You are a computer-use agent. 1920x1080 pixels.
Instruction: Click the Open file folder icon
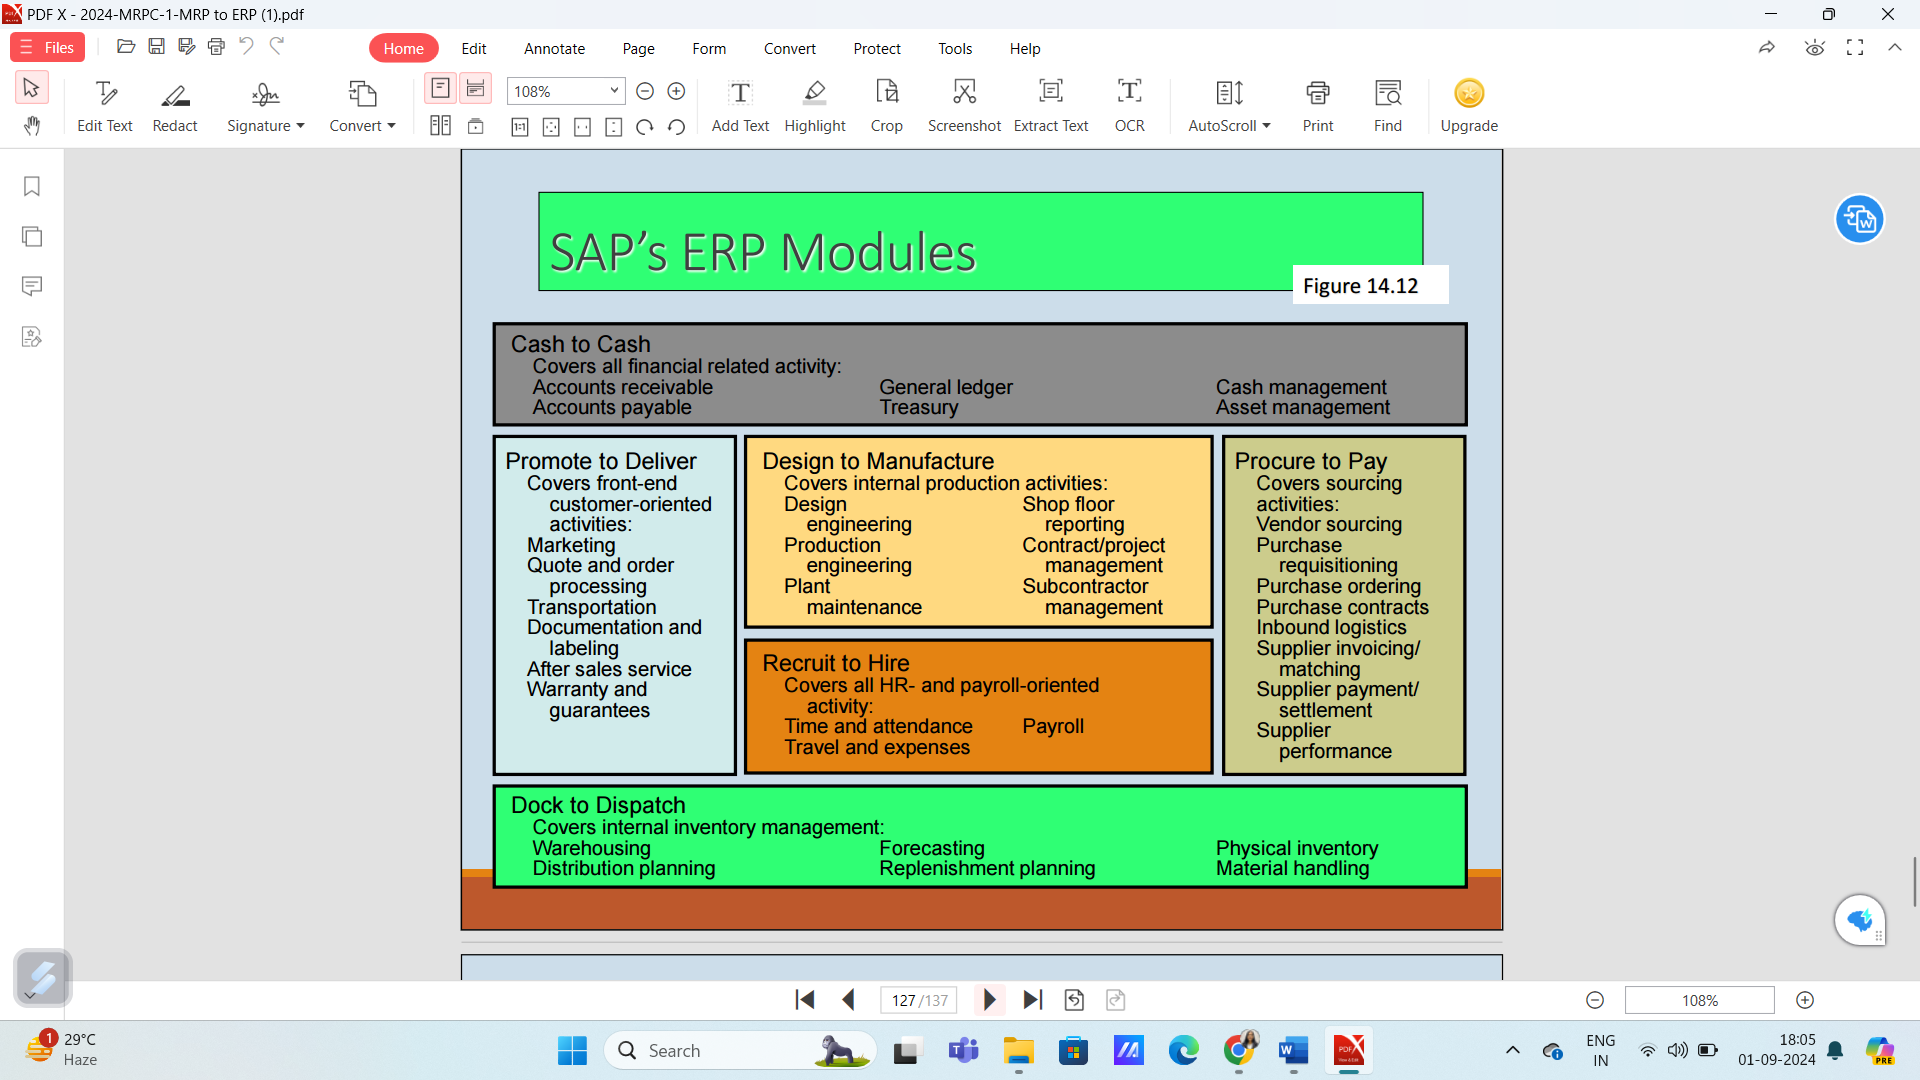[126, 46]
